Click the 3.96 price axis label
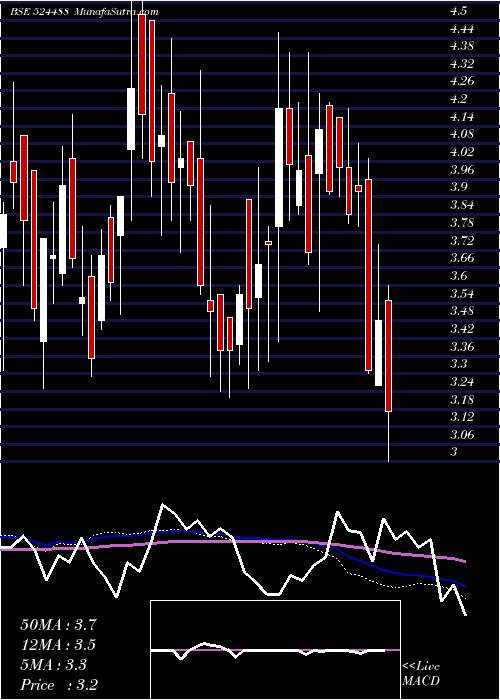 (x=462, y=171)
